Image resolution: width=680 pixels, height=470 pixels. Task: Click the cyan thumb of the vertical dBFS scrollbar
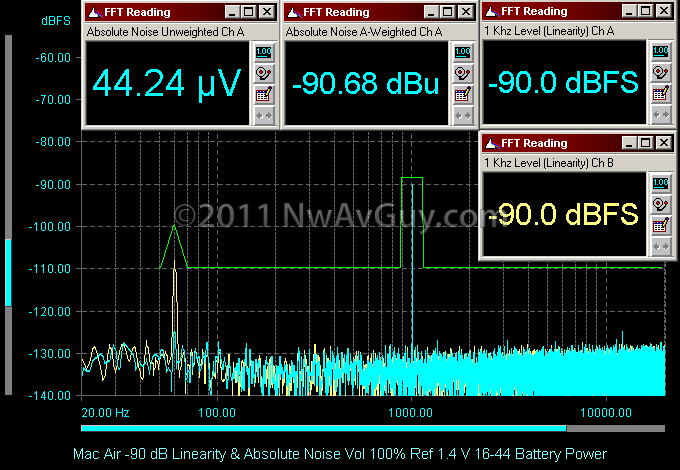[x=8, y=273]
